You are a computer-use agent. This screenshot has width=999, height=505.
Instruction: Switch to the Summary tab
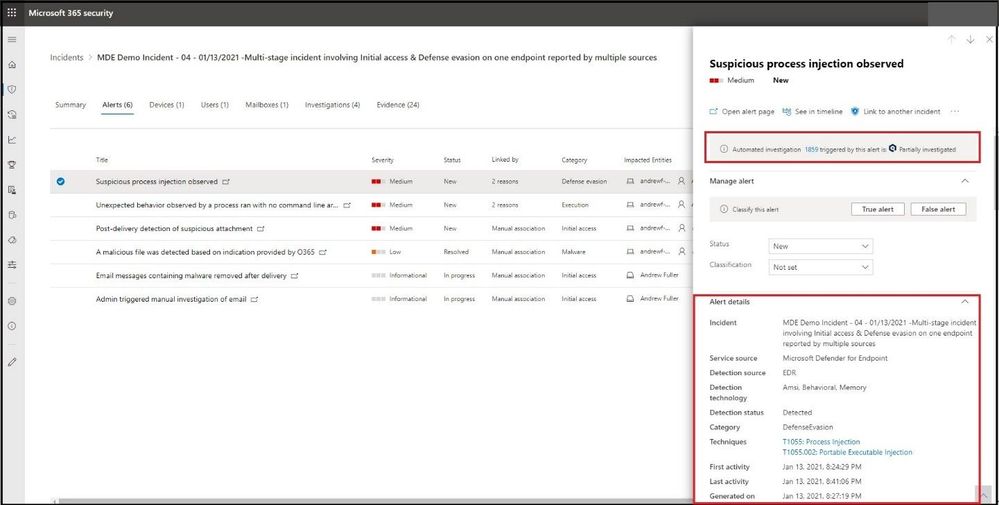click(x=71, y=105)
